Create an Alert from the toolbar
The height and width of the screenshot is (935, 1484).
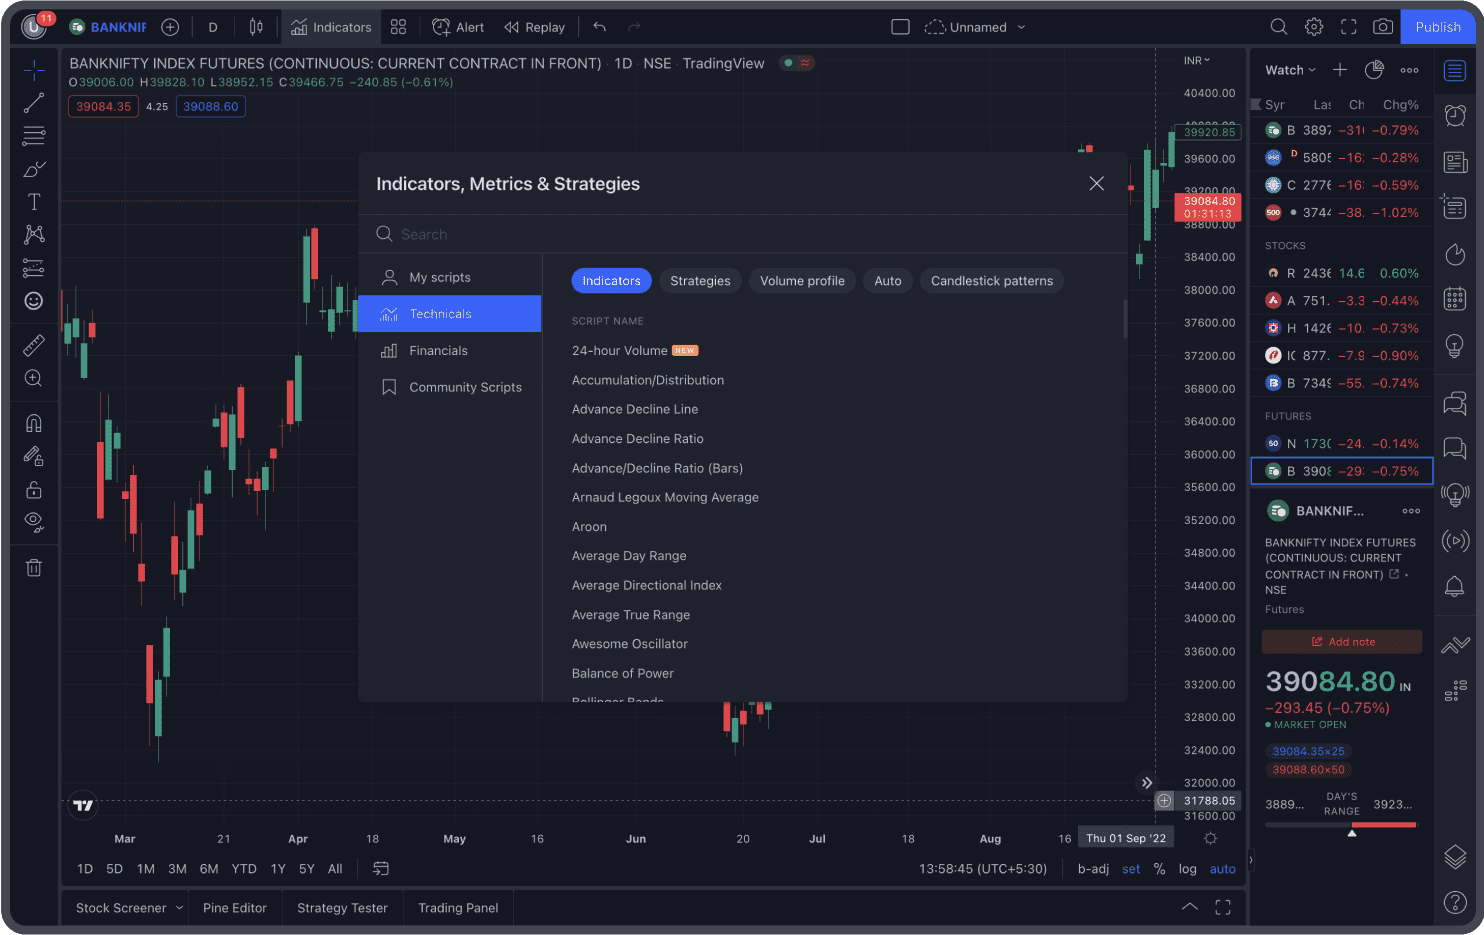tap(458, 27)
